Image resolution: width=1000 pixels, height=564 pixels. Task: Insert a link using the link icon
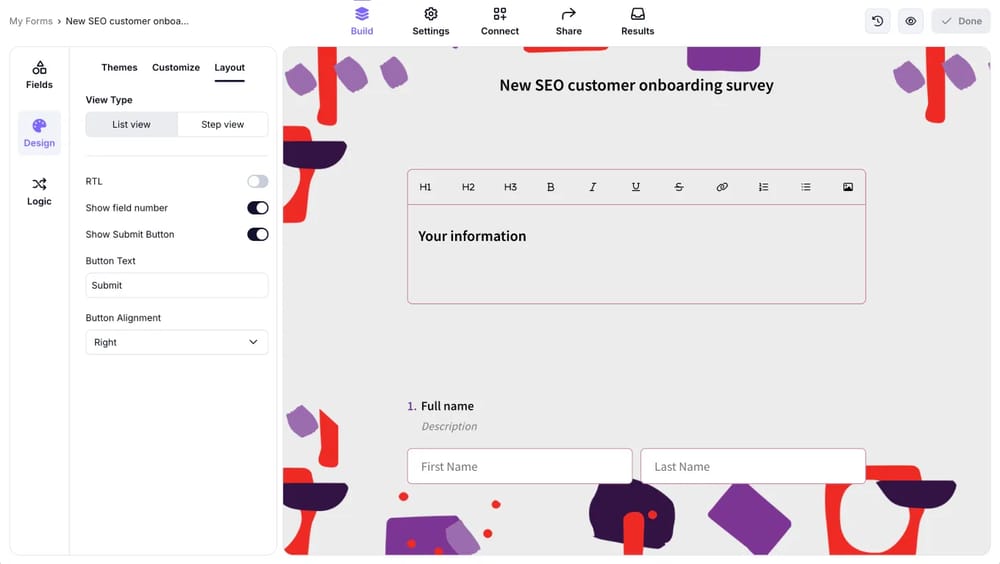722,187
